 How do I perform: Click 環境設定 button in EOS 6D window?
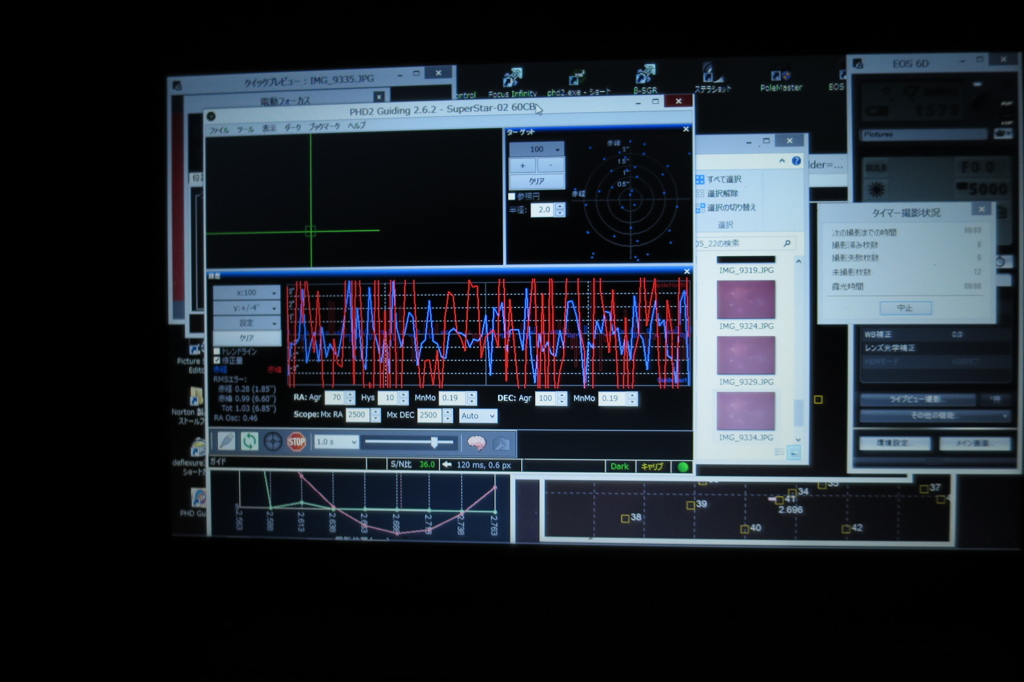pyautogui.click(x=894, y=443)
